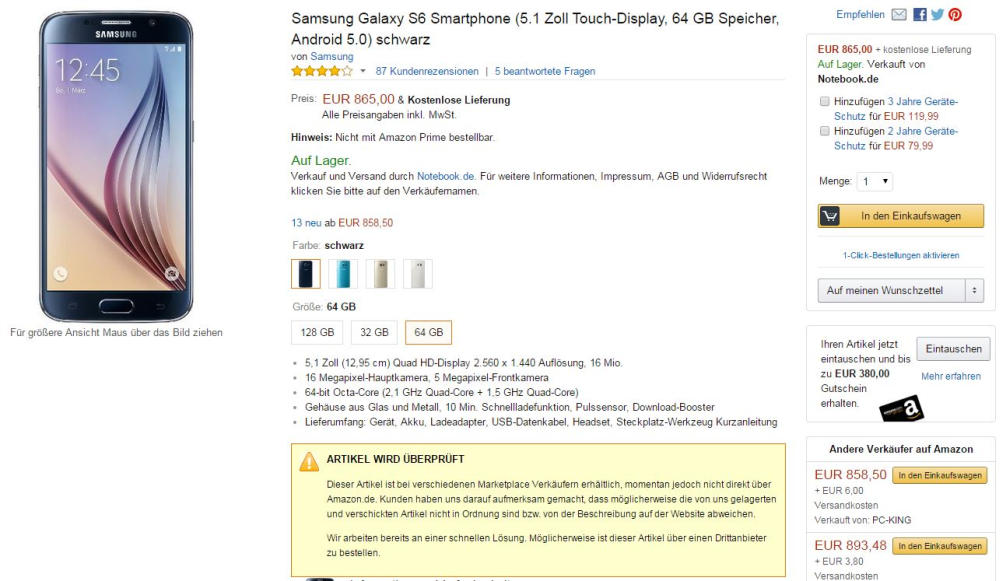Image resolution: width=1000 pixels, height=581 pixels.
Task: Select the blue color variant
Action: (343, 274)
